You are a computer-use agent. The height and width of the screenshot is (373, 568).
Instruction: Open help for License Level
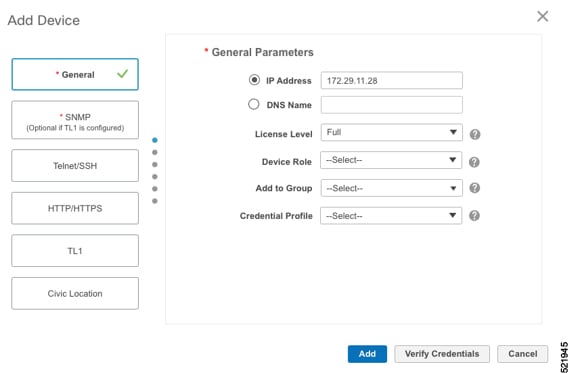click(475, 134)
